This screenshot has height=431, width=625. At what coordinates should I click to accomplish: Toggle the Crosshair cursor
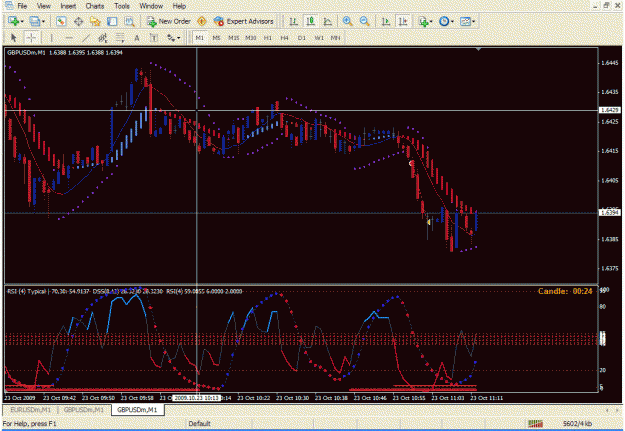[x=31, y=38]
